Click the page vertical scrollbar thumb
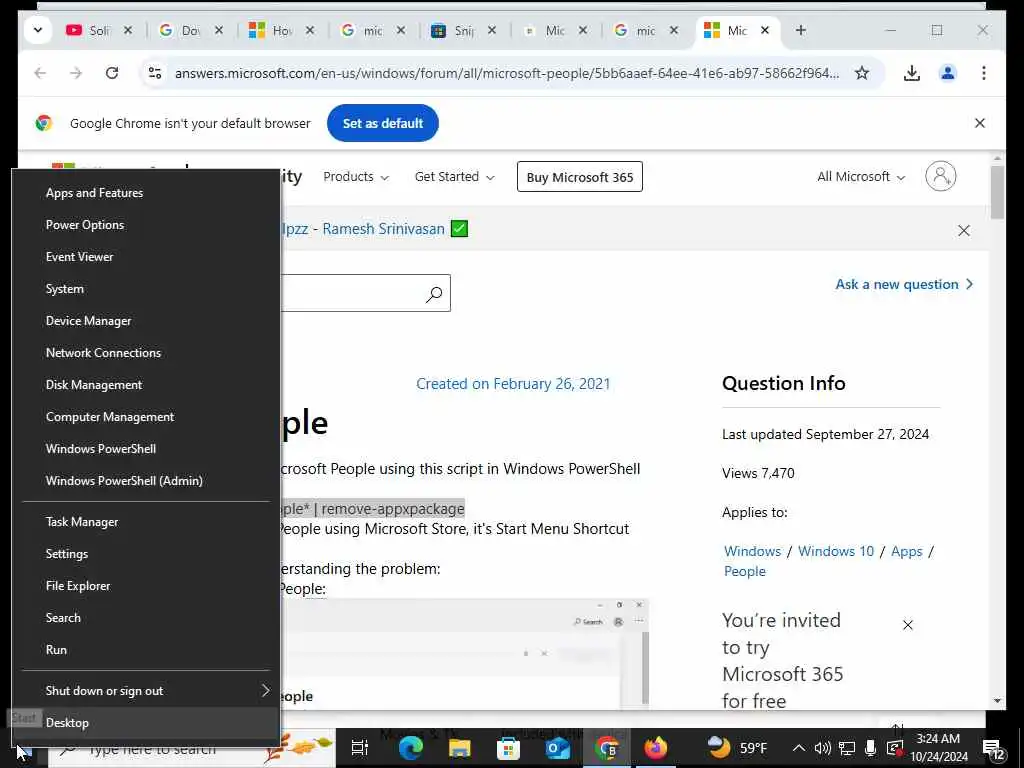 pyautogui.click(x=997, y=192)
